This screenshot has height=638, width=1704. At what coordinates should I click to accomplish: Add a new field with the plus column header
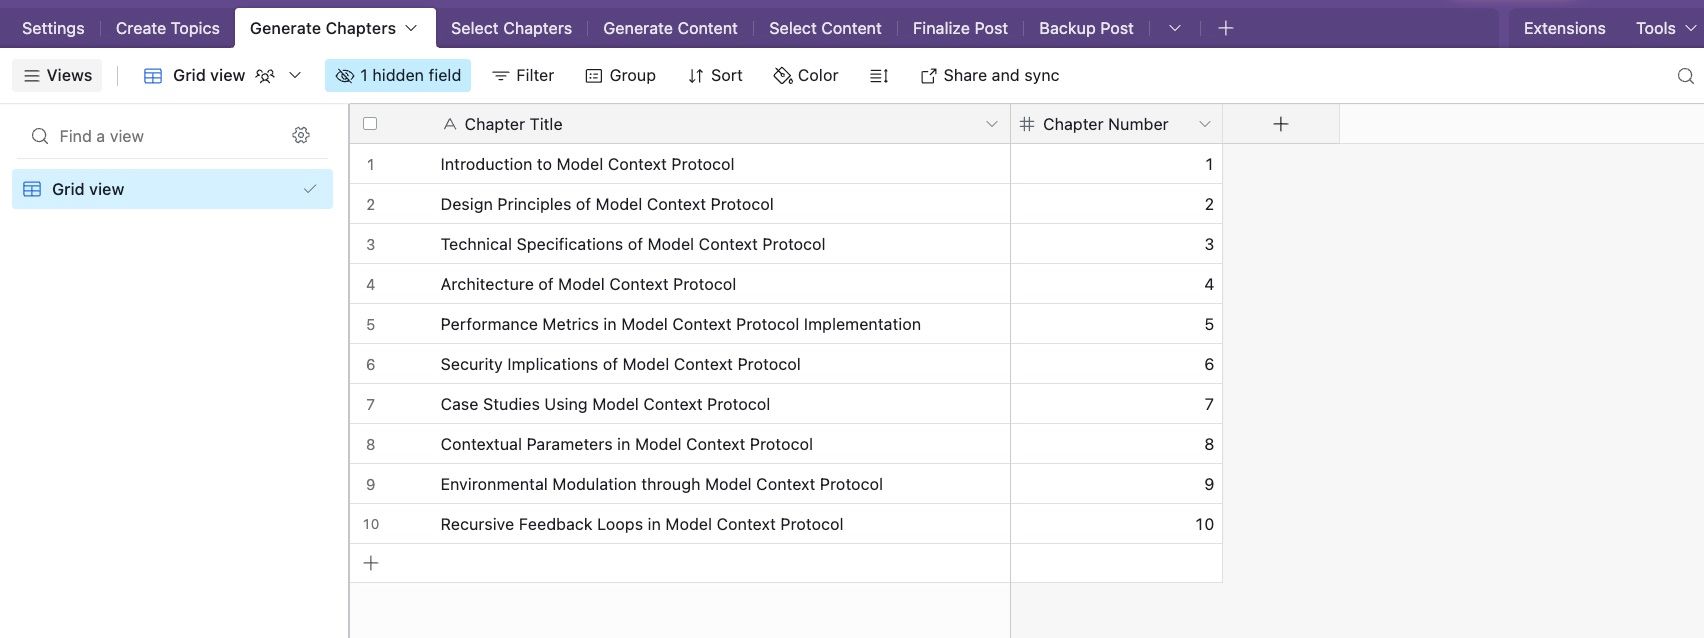point(1280,124)
